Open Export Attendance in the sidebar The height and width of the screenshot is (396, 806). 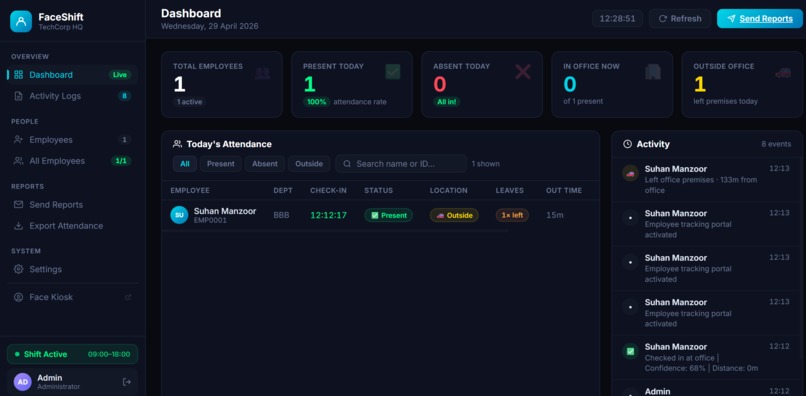coord(72,226)
